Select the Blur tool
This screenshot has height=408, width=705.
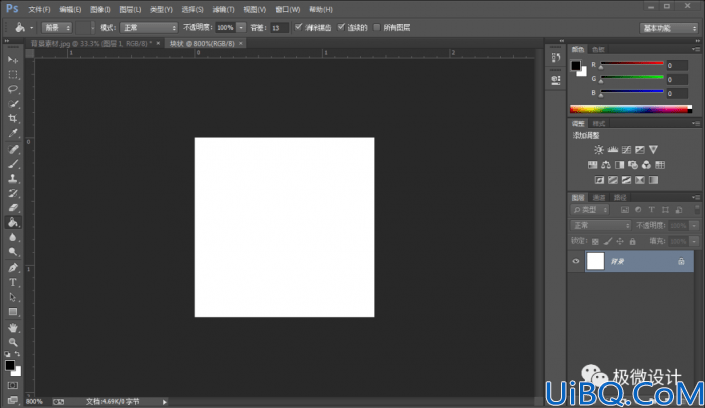click(13, 237)
